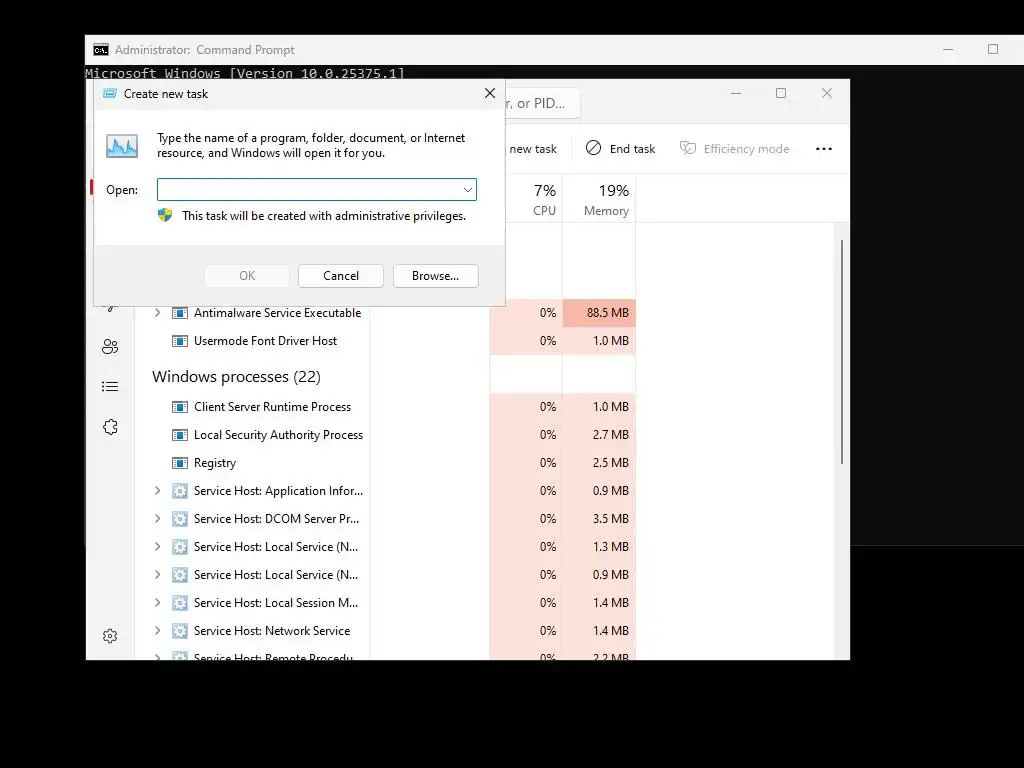1024x768 pixels.
Task: Click the Command Prompt title bar icon
Action: click(x=101, y=50)
